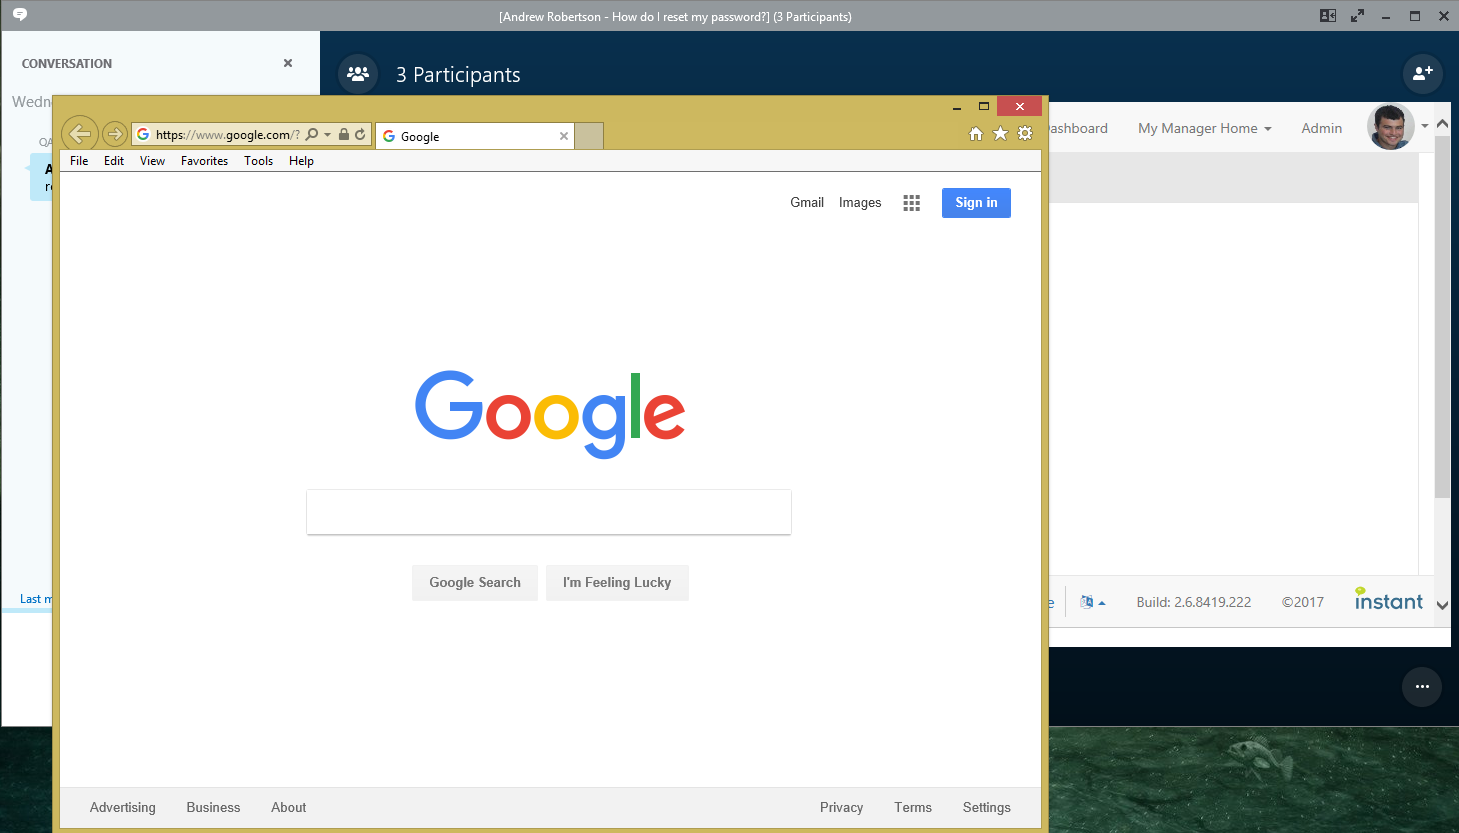Viewport: 1459px width, 833px height.
Task: Close the Conversation panel
Action: [288, 63]
